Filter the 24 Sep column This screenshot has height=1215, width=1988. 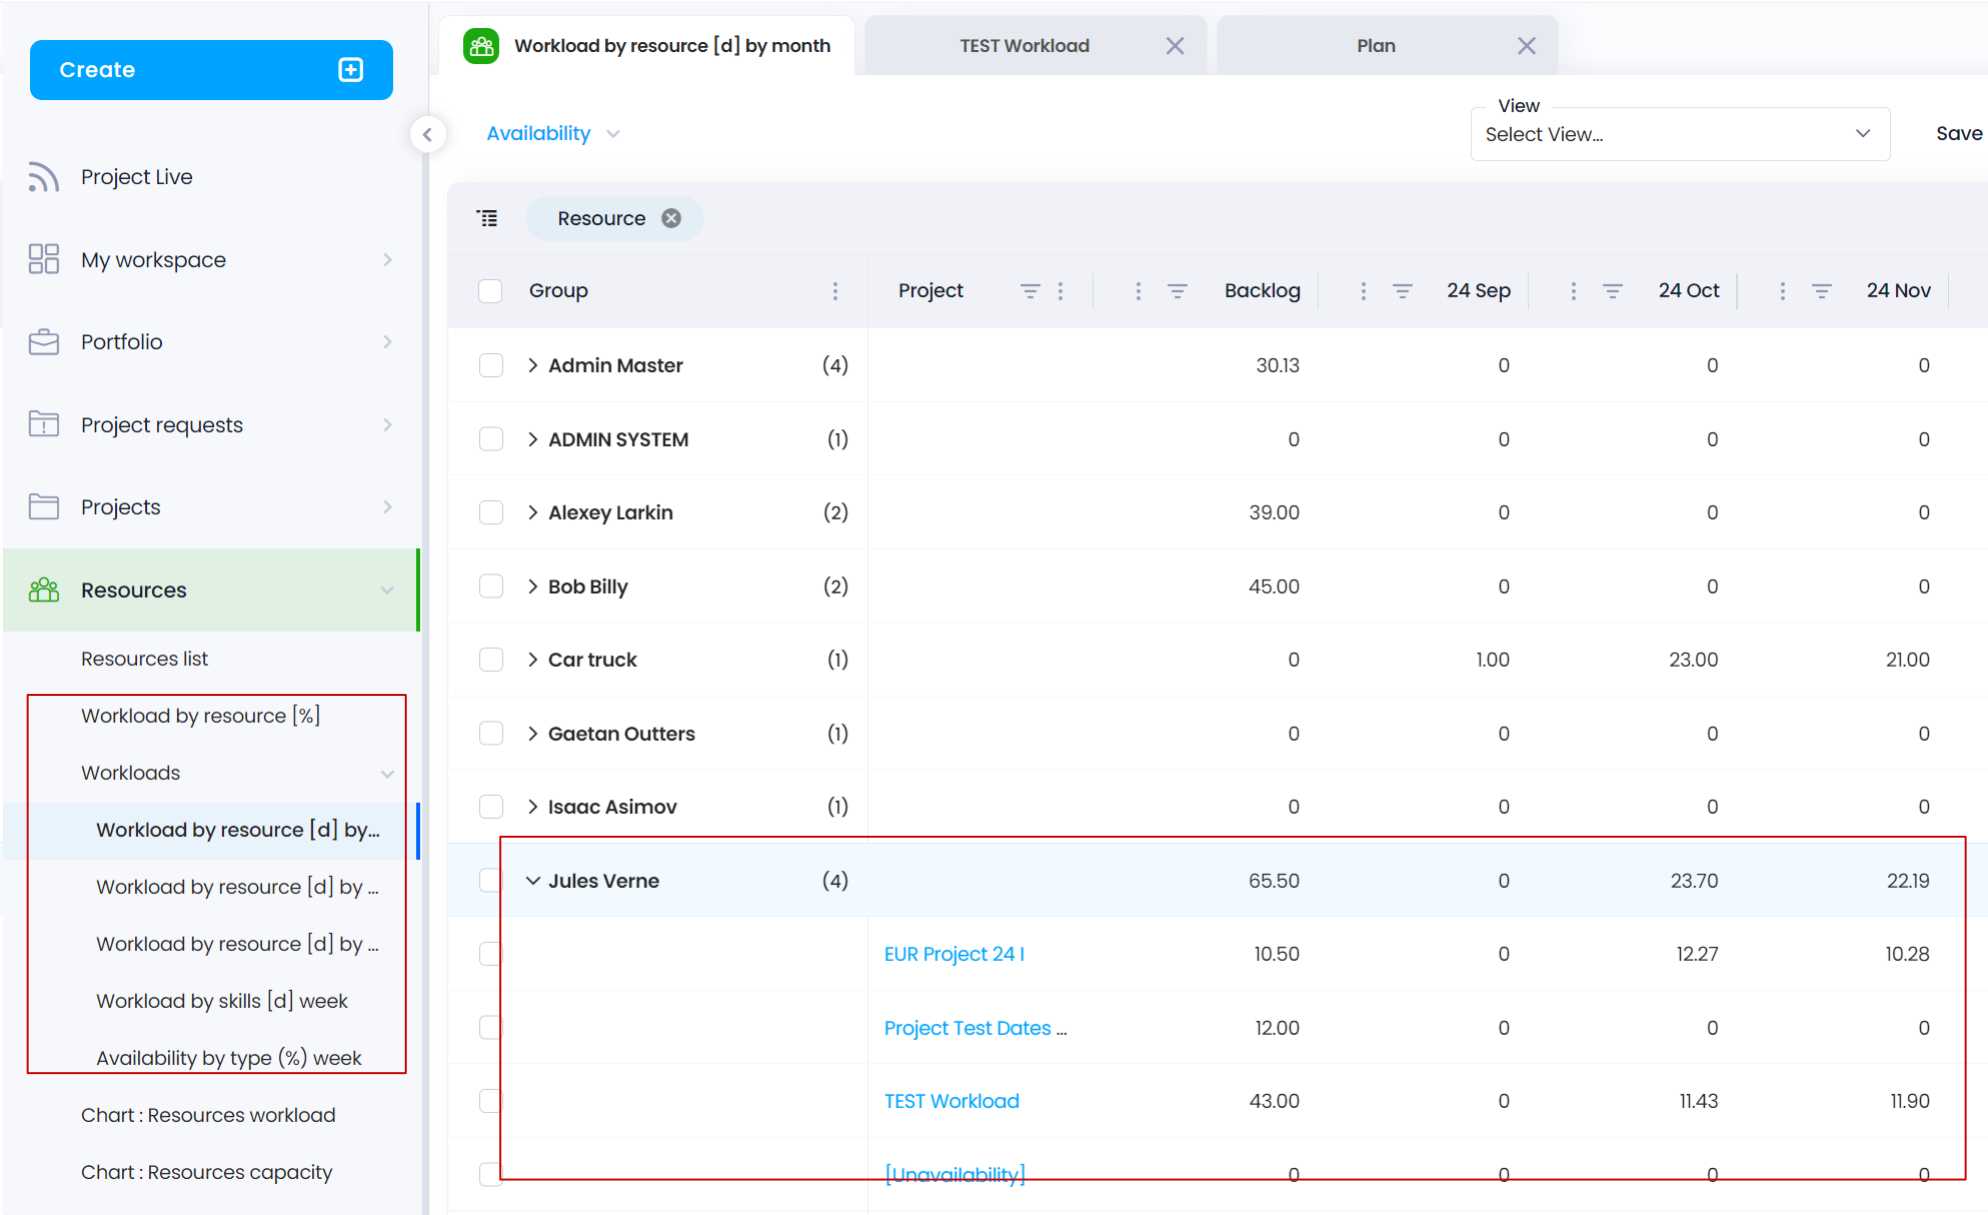click(x=1402, y=291)
